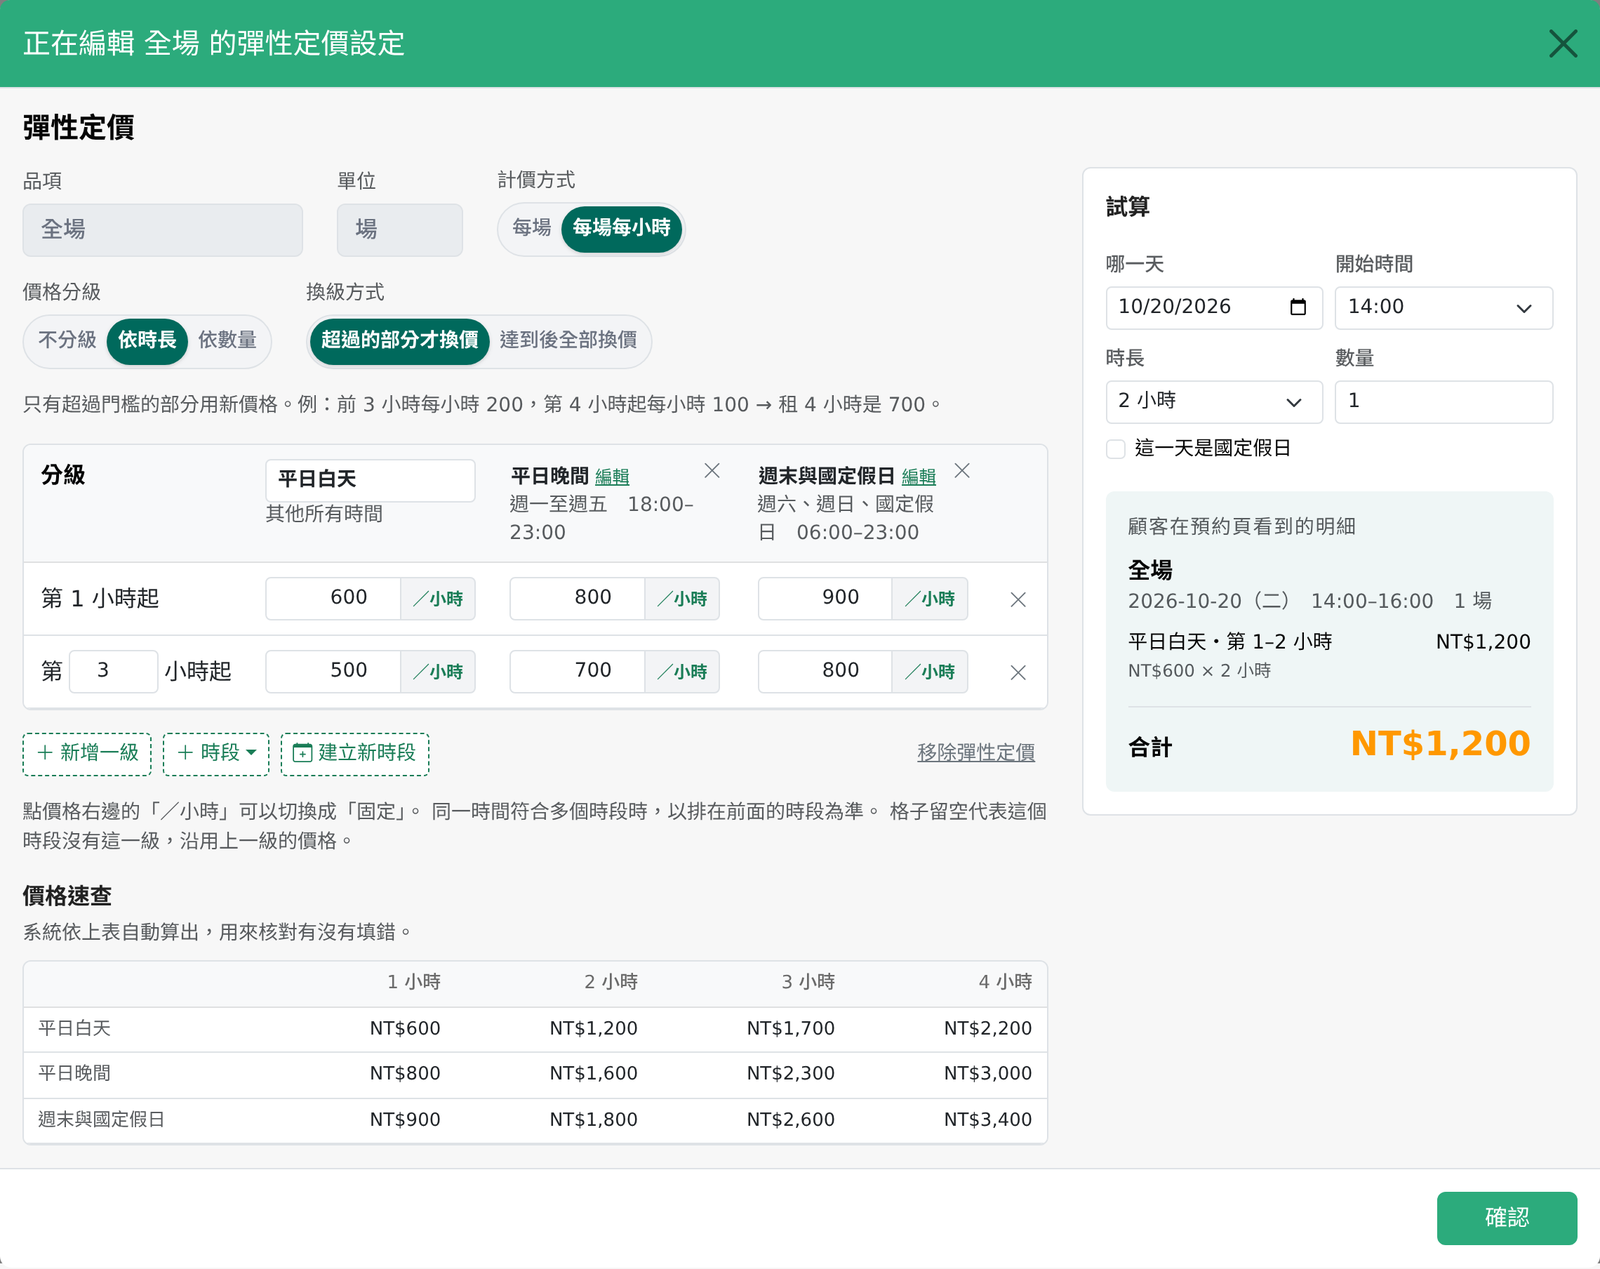The image size is (1600, 1269).
Task: Edit the 平日白天 first-hour price 600
Action: [x=334, y=599]
